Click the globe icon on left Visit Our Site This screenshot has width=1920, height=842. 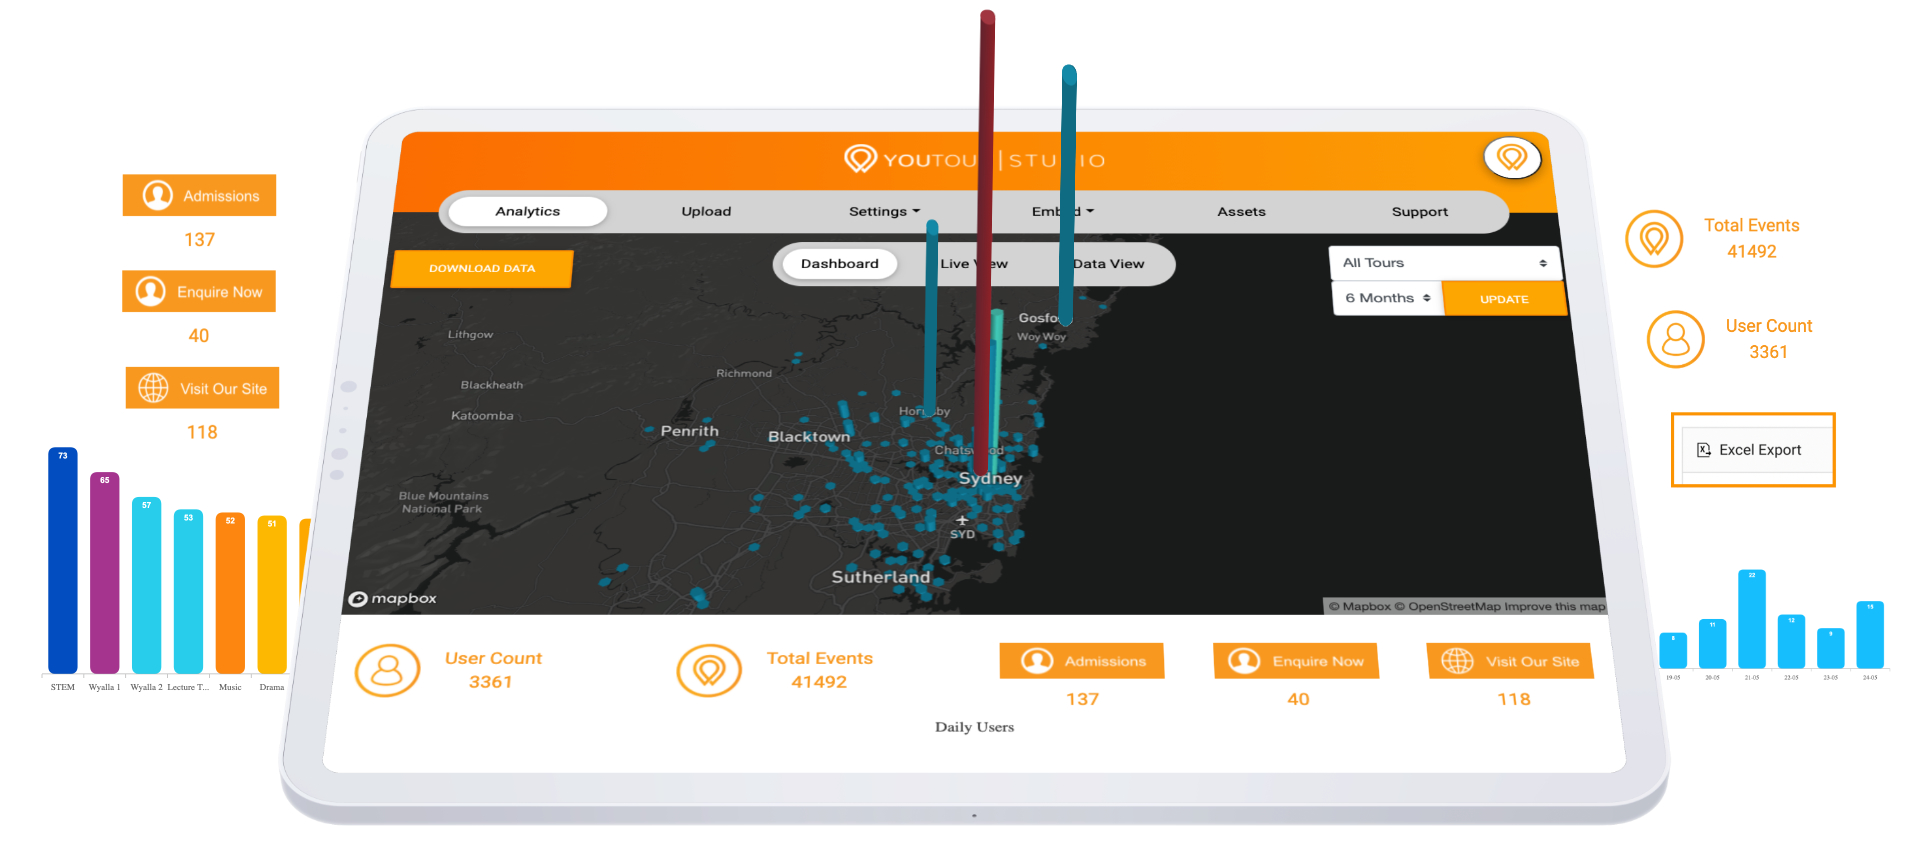pos(153,388)
